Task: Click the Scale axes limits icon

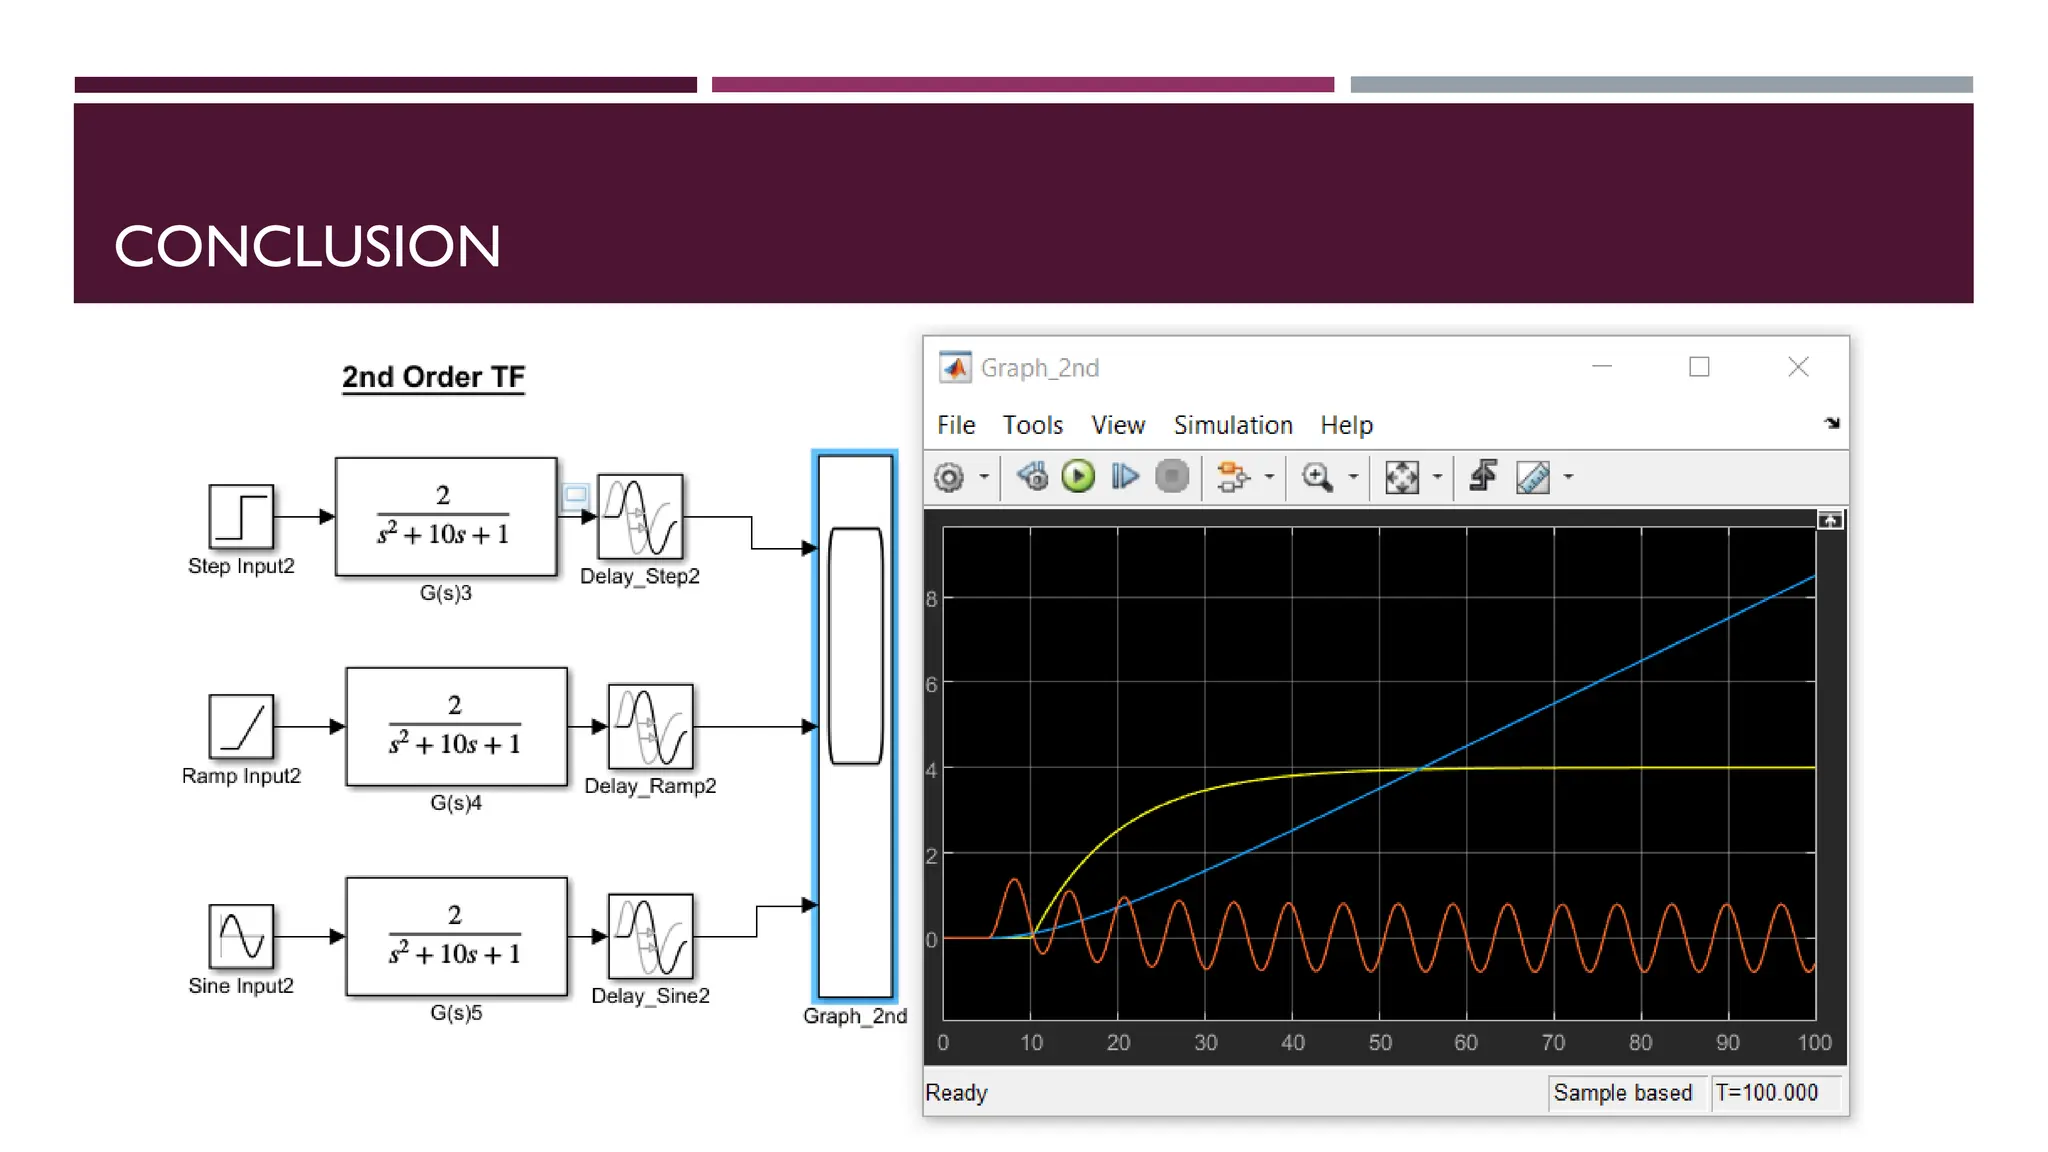Action: click(1401, 477)
